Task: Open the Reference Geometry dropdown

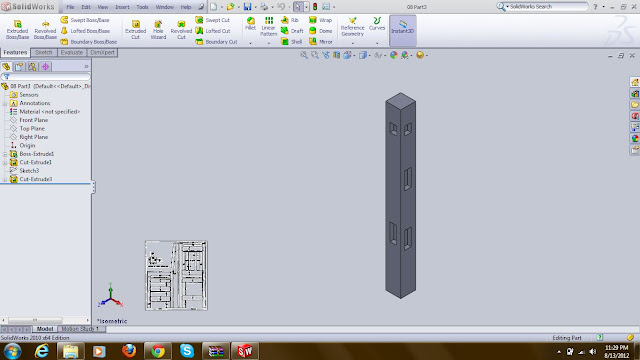Action: point(353,43)
